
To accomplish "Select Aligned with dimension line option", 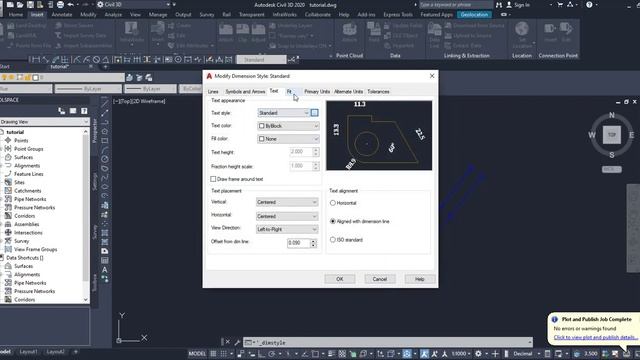I will pos(333,221).
